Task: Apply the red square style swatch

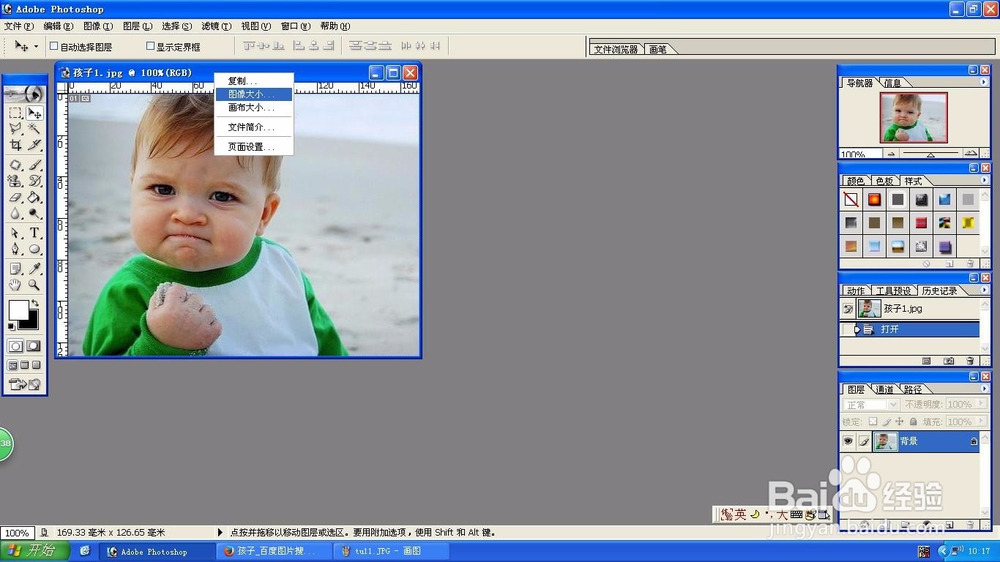Action: click(x=921, y=223)
